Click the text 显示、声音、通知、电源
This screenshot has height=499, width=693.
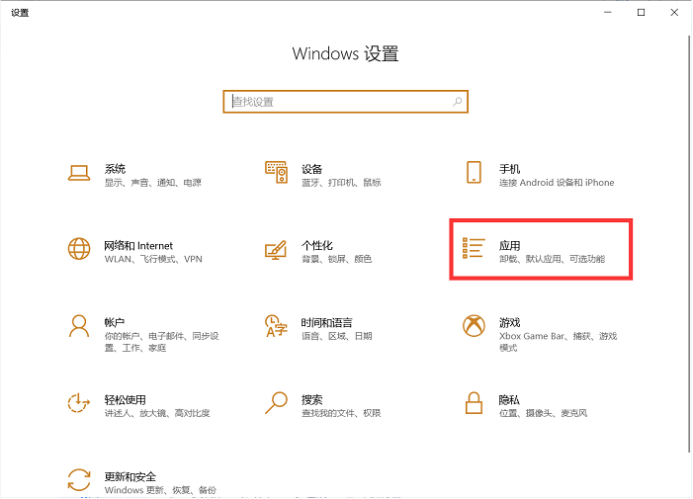[x=153, y=183]
